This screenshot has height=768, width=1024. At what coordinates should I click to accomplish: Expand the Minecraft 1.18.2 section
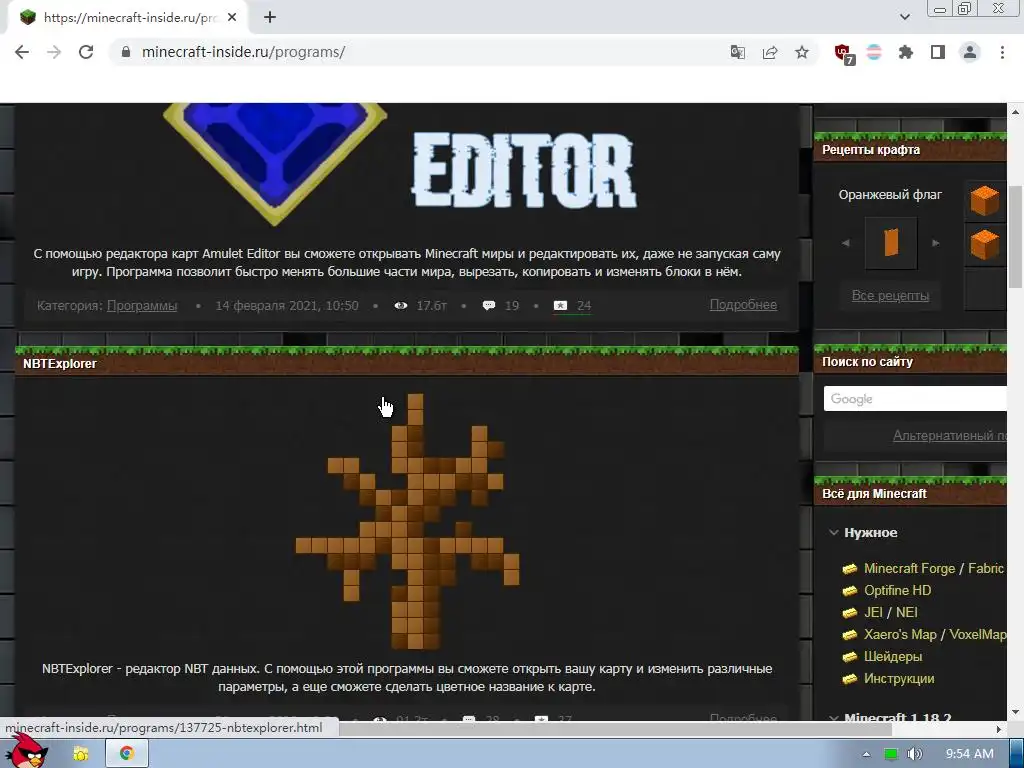[889, 717]
